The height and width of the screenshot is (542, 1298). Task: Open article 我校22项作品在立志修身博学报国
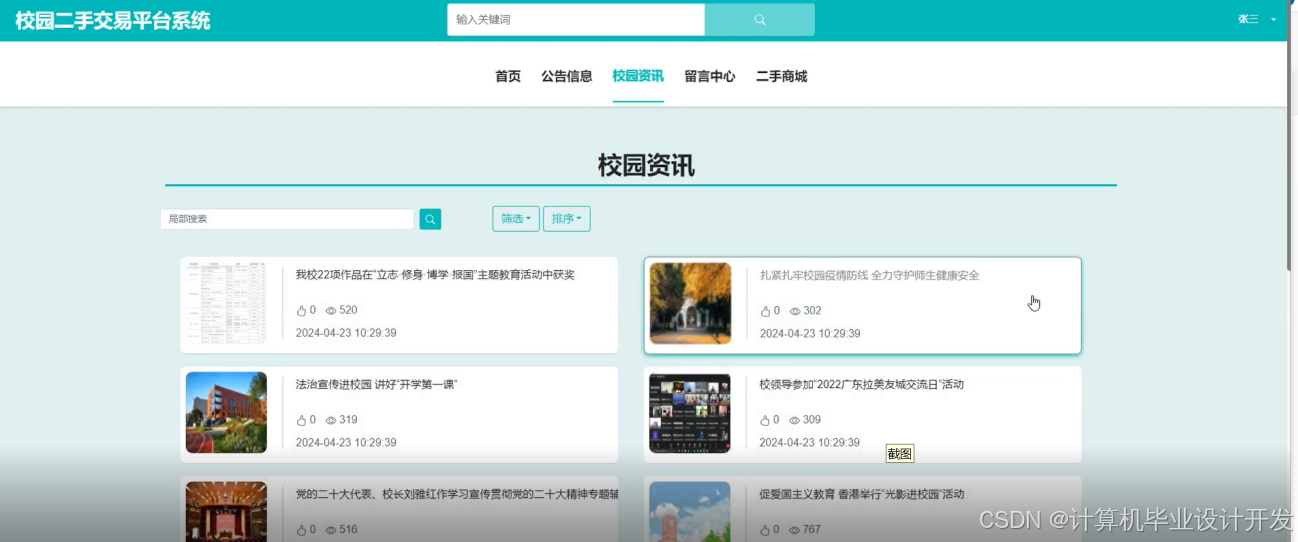coord(435,275)
